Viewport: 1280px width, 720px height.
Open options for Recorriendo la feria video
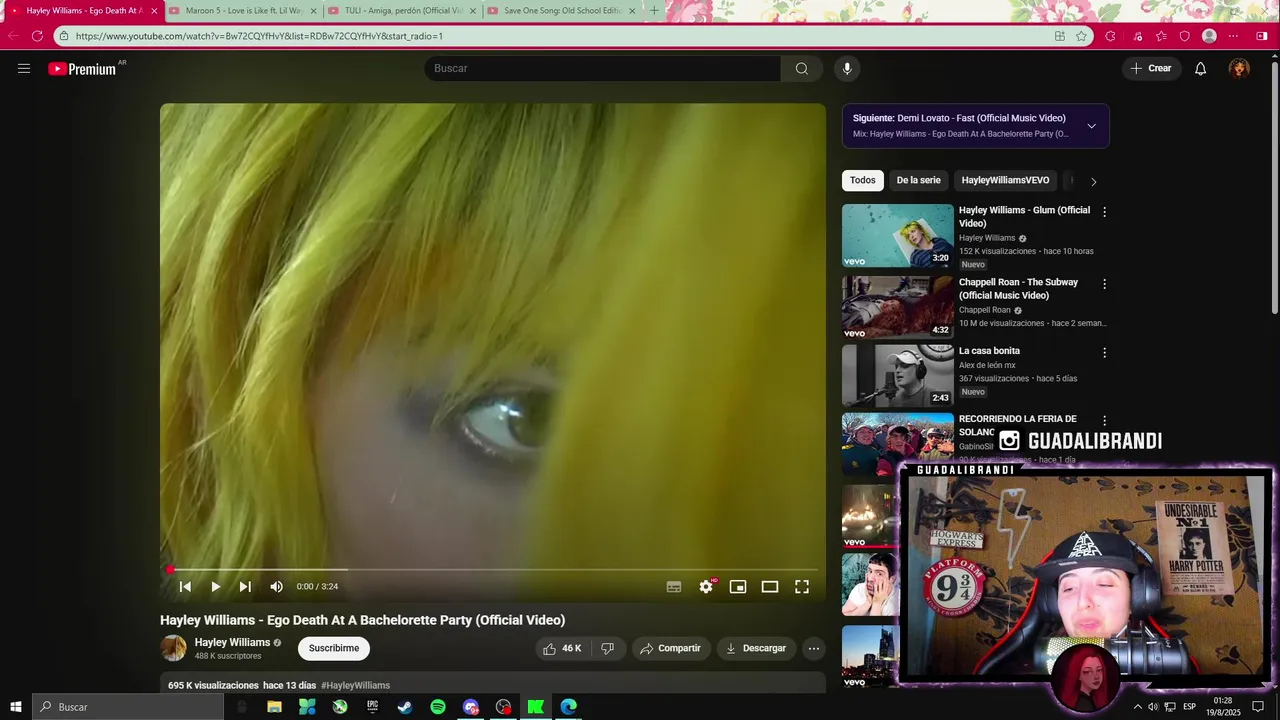click(x=1104, y=421)
